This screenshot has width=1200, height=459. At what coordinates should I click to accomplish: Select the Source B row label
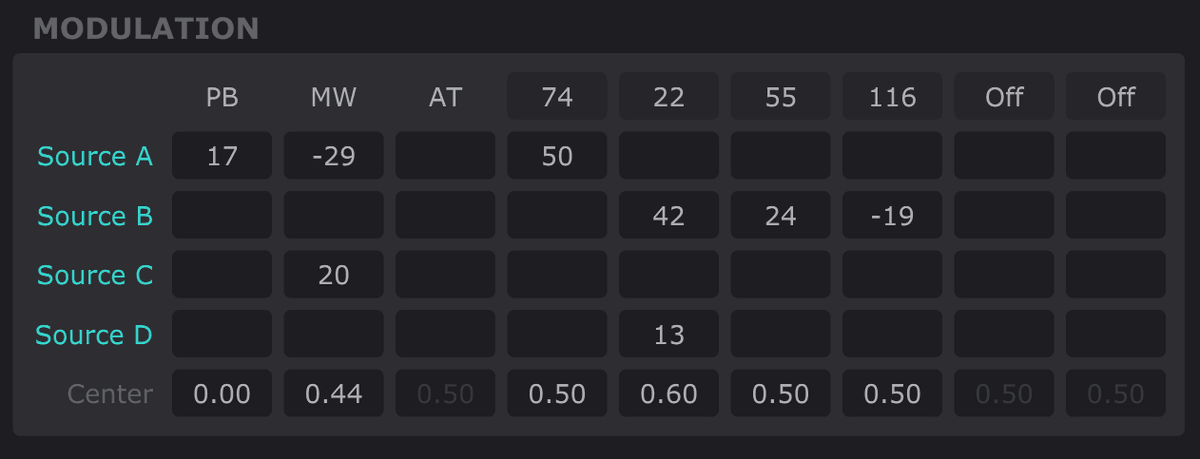coord(96,216)
